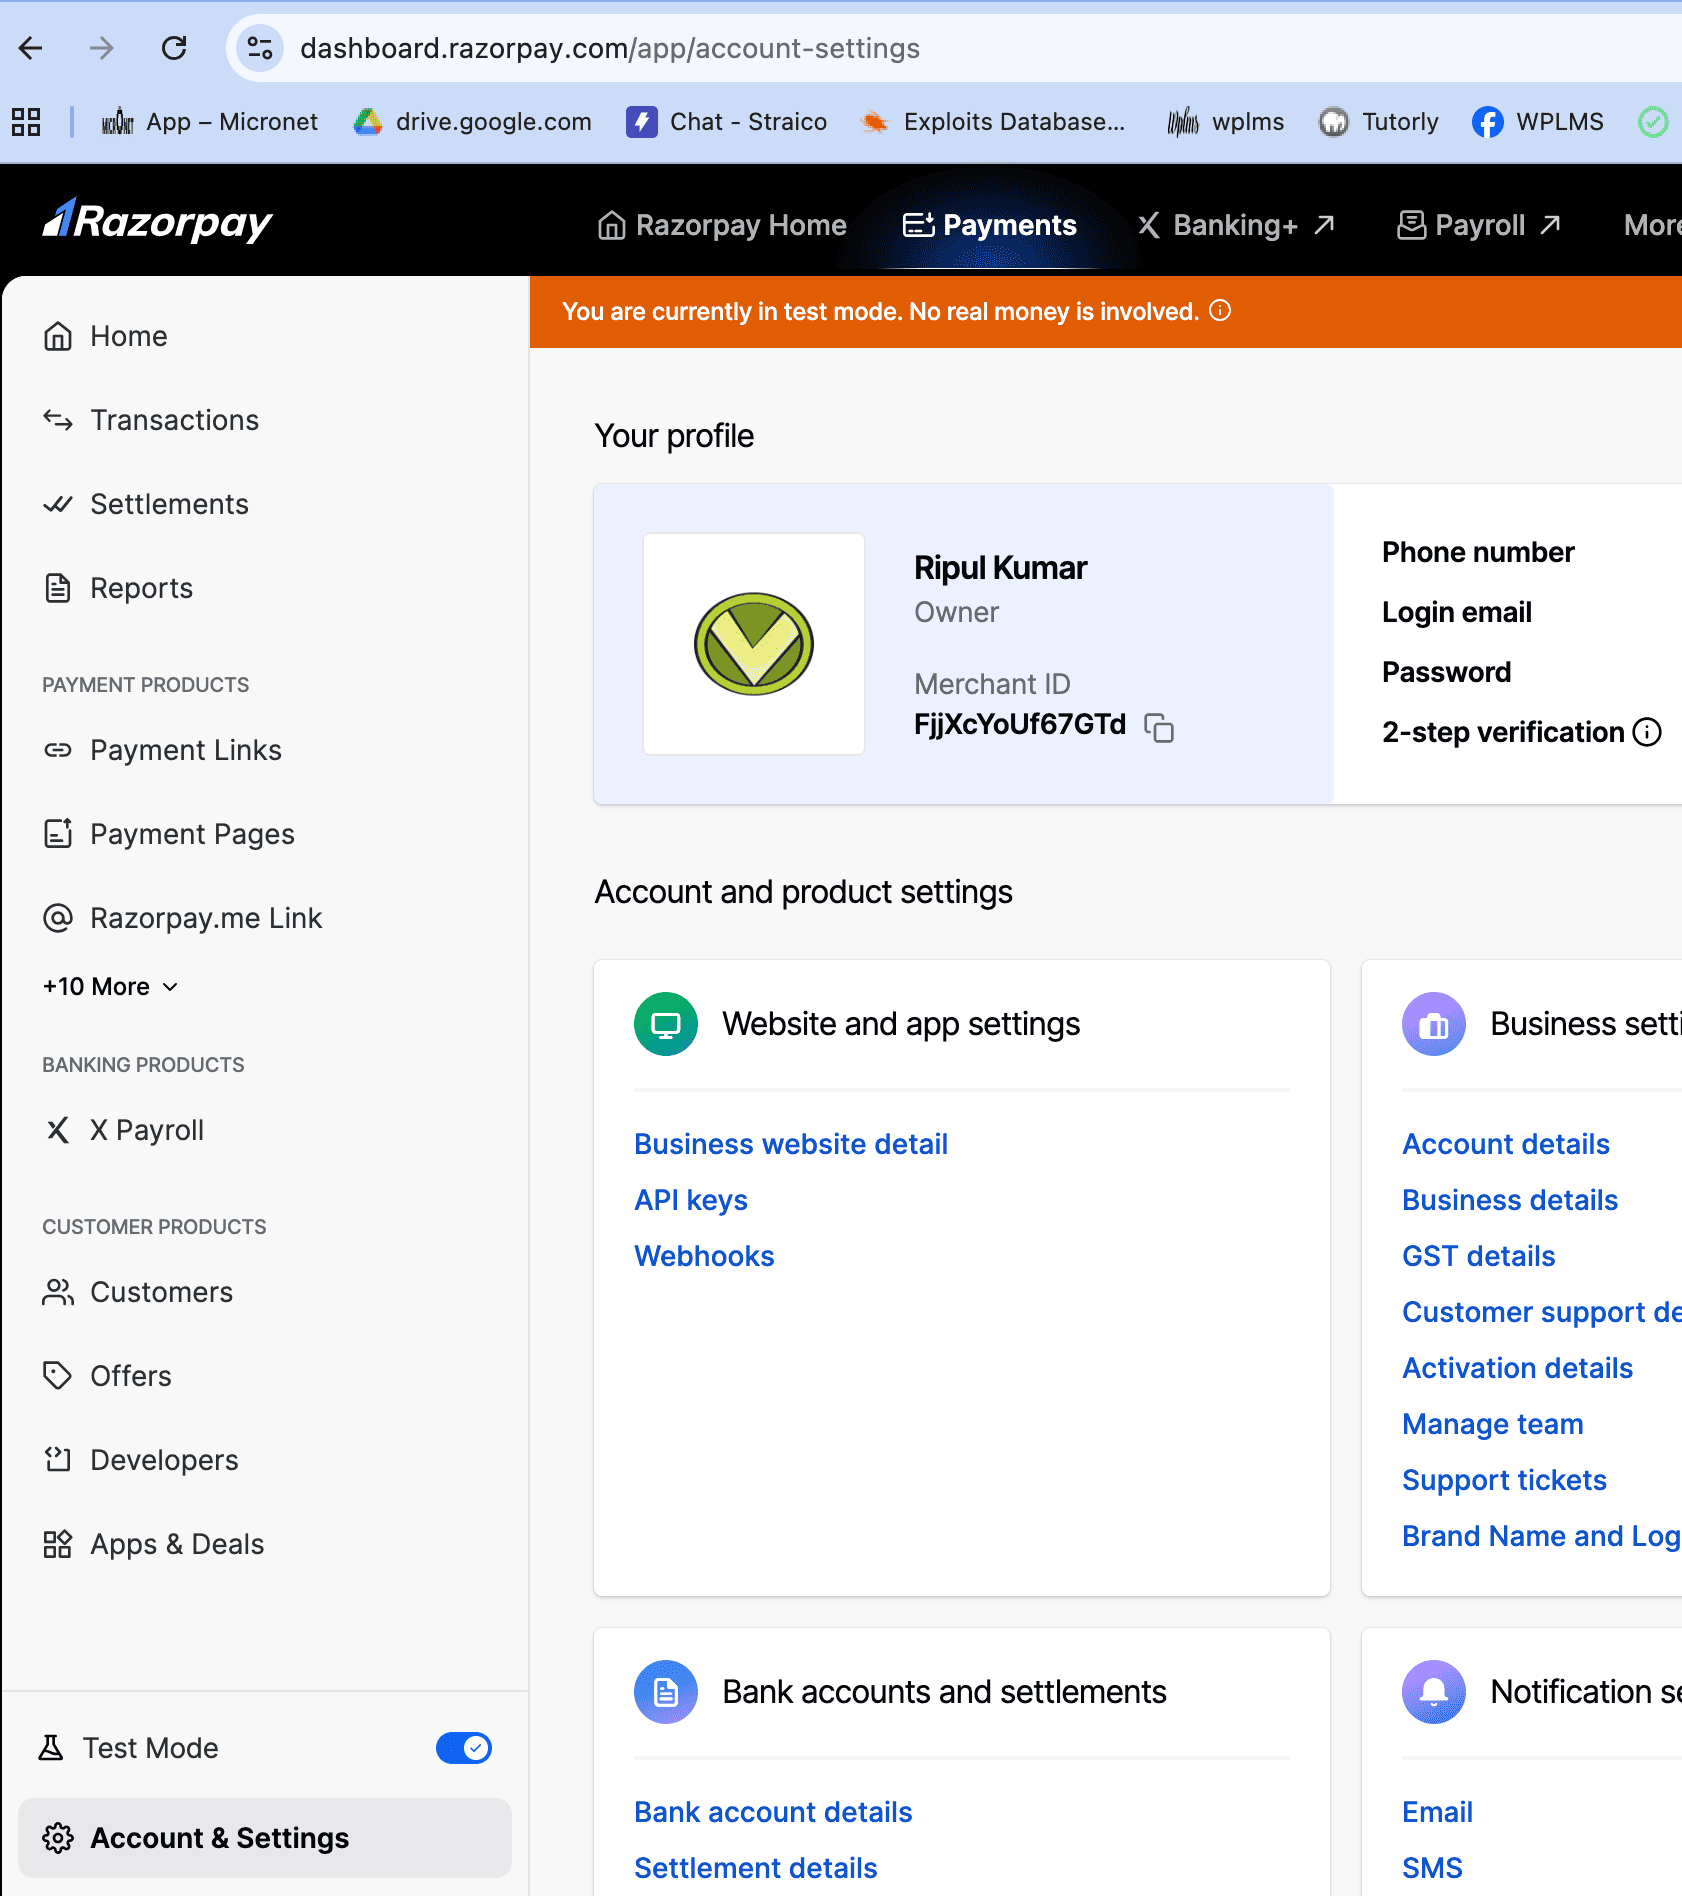Viewport: 1682px width, 1896px height.
Task: Expand the +10 More payment products
Action: pos(110,987)
